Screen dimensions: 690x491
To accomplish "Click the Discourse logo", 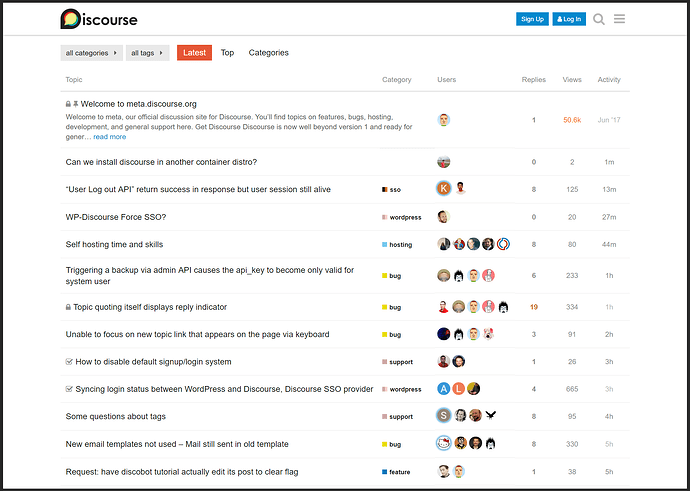I will pyautogui.click(x=99, y=19).
